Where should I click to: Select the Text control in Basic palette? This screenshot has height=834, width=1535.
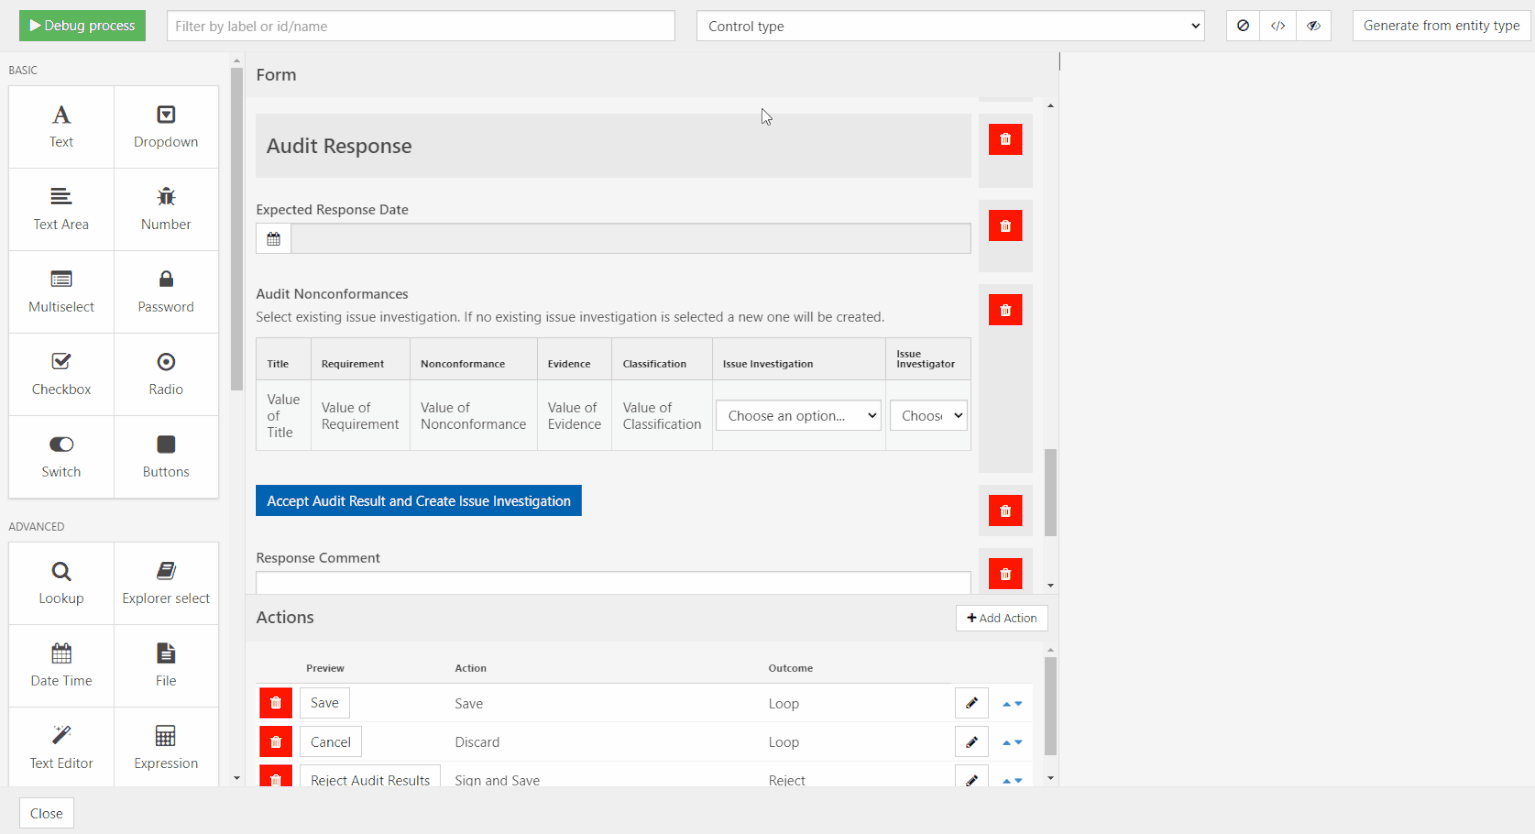[61, 127]
